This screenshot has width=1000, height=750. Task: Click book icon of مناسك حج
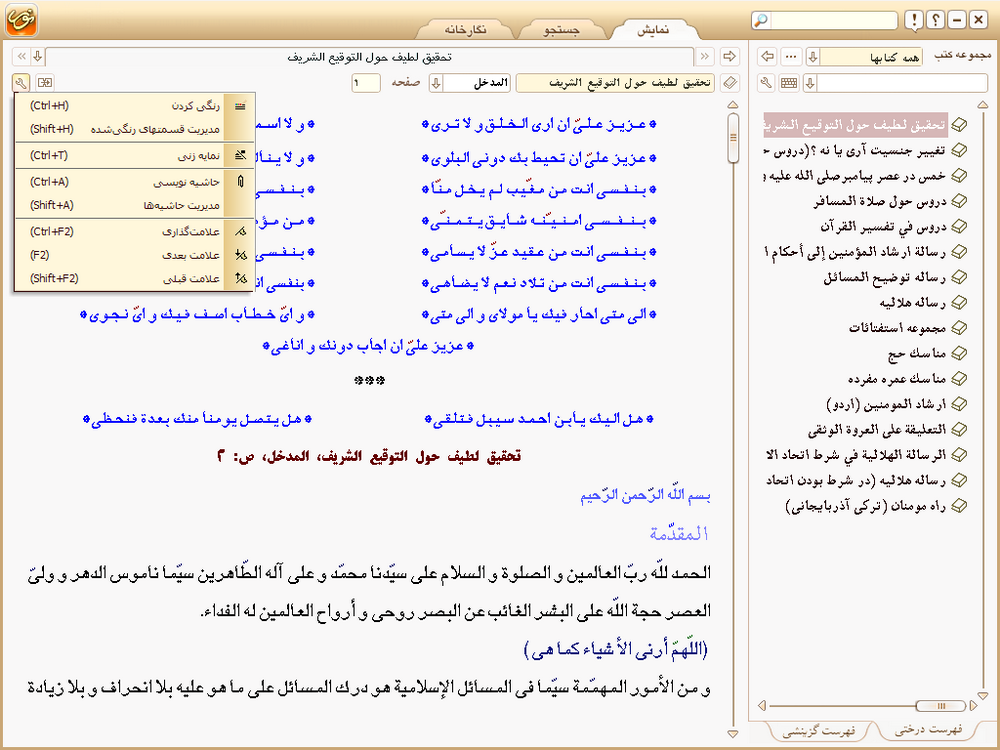(959, 353)
